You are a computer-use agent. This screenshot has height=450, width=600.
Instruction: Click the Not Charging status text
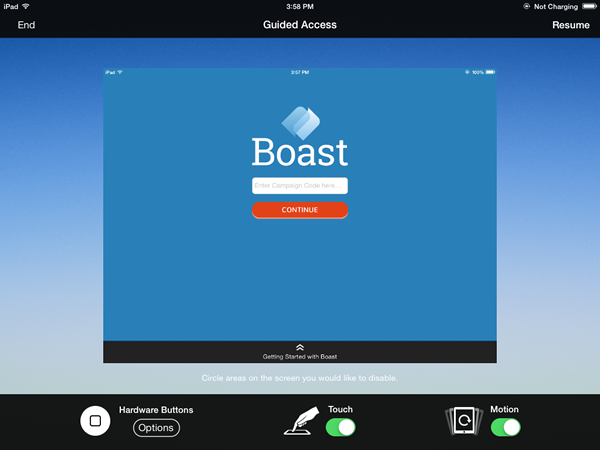[x=556, y=7]
